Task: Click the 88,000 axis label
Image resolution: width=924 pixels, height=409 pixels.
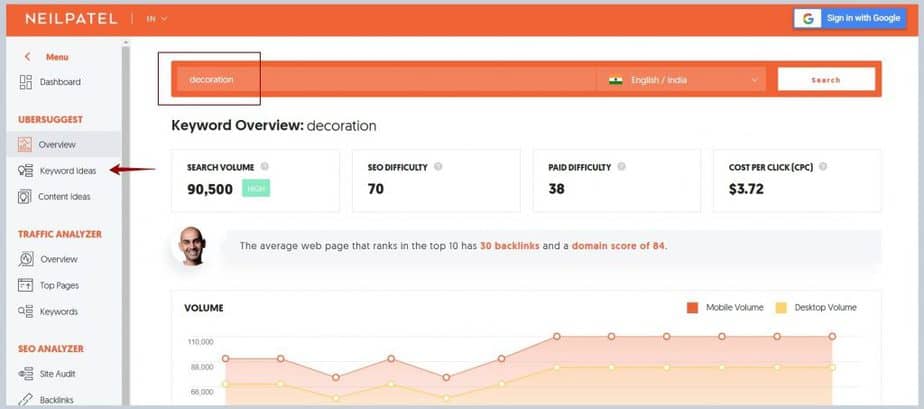Action: click(200, 367)
